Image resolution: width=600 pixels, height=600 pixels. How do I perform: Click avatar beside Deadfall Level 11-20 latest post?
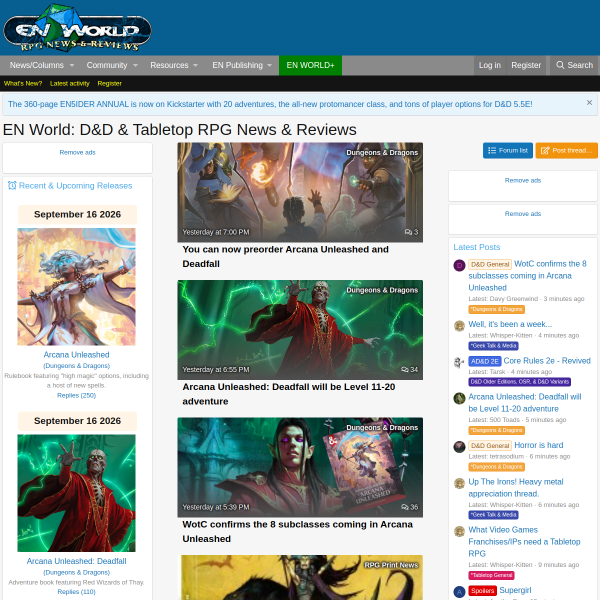pos(459,398)
